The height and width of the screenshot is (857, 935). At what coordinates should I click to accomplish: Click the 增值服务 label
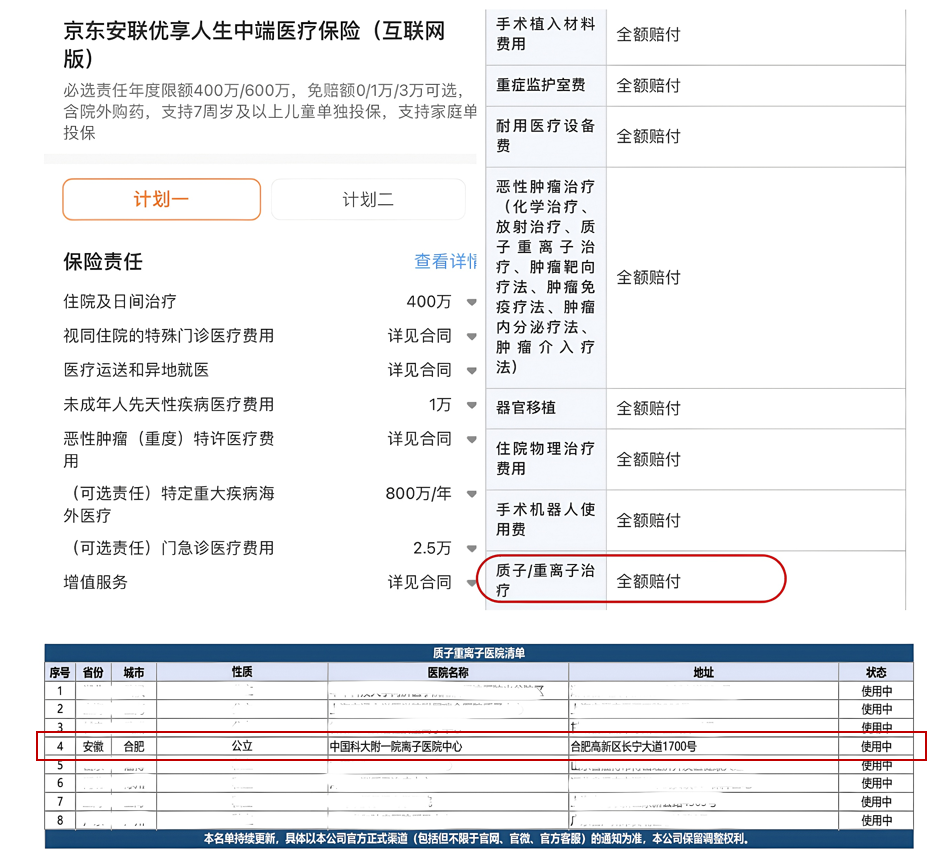coord(95,582)
